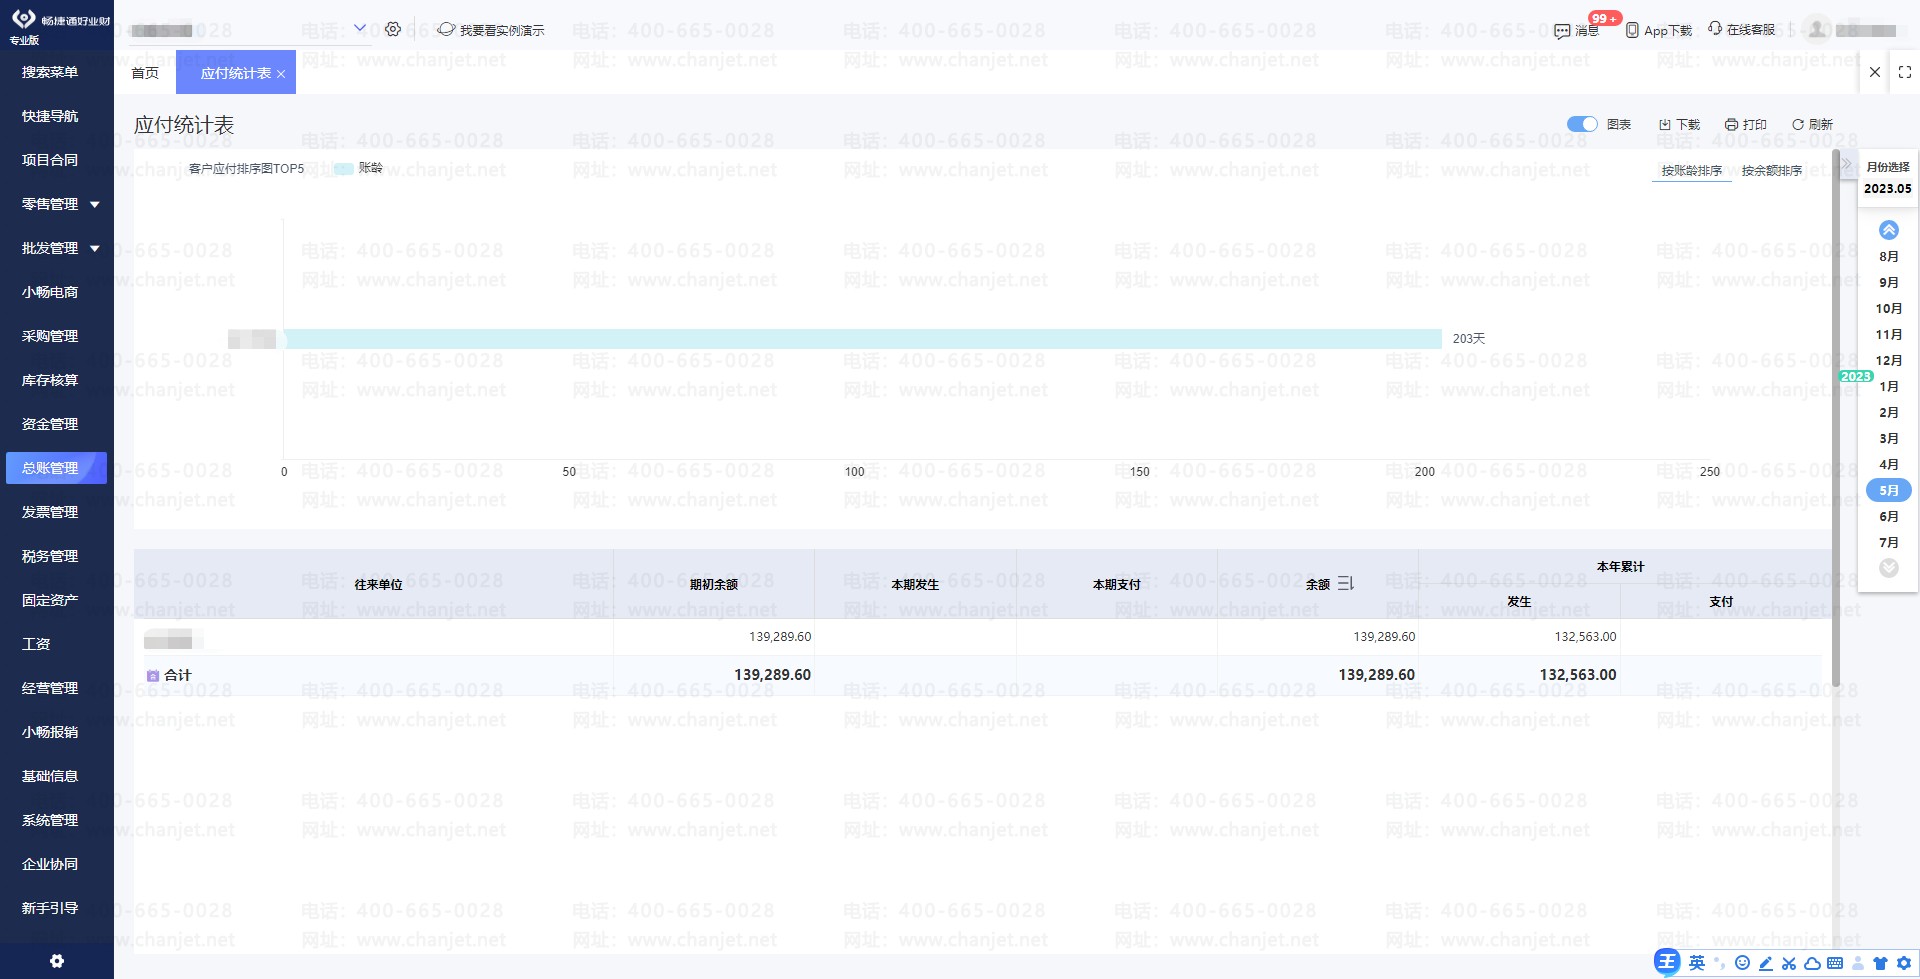Click the user avatar icon

[x=1818, y=29]
